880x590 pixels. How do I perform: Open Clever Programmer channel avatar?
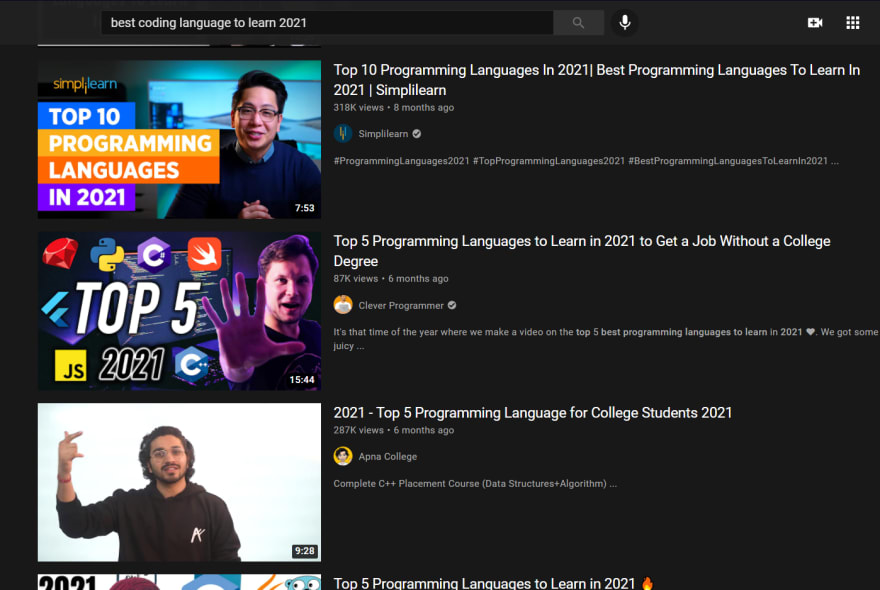coord(342,305)
